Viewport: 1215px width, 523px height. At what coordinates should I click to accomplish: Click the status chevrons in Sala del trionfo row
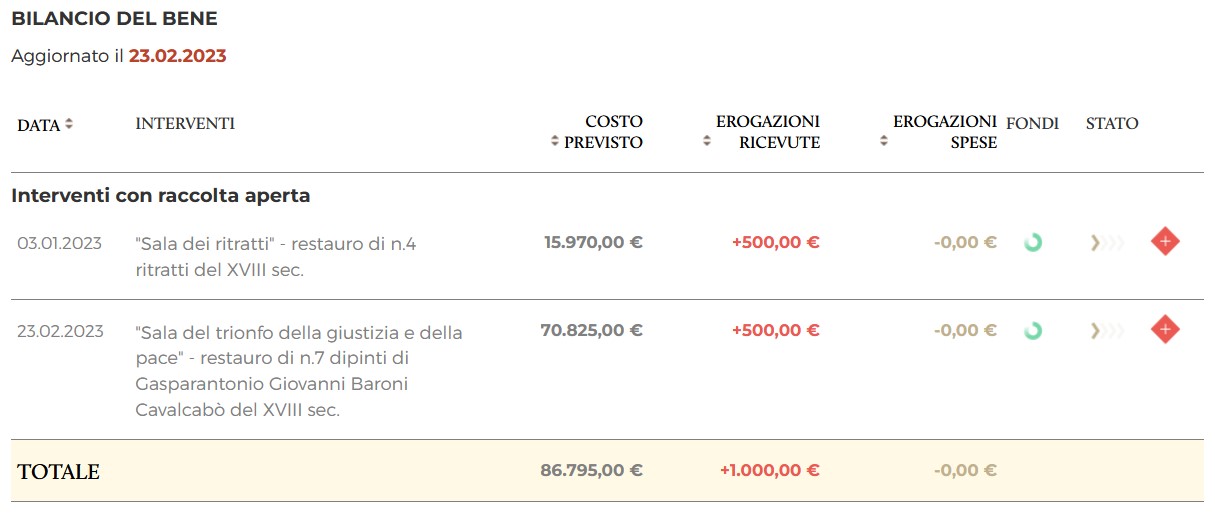click(x=1106, y=330)
